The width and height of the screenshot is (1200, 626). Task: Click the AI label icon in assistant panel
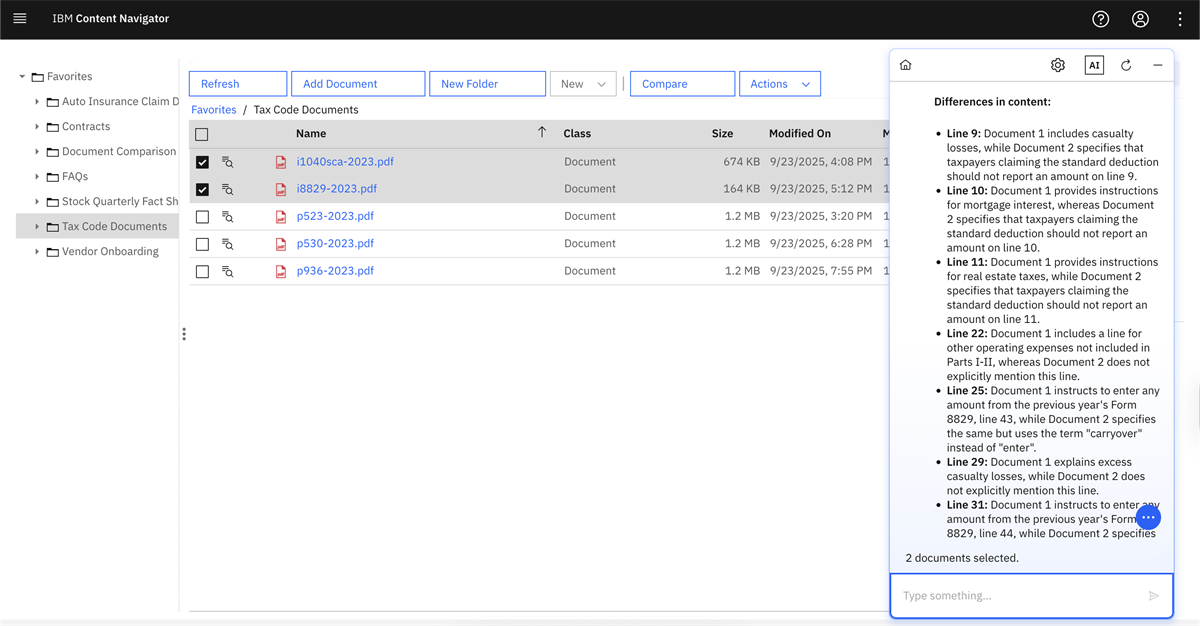(x=1094, y=65)
